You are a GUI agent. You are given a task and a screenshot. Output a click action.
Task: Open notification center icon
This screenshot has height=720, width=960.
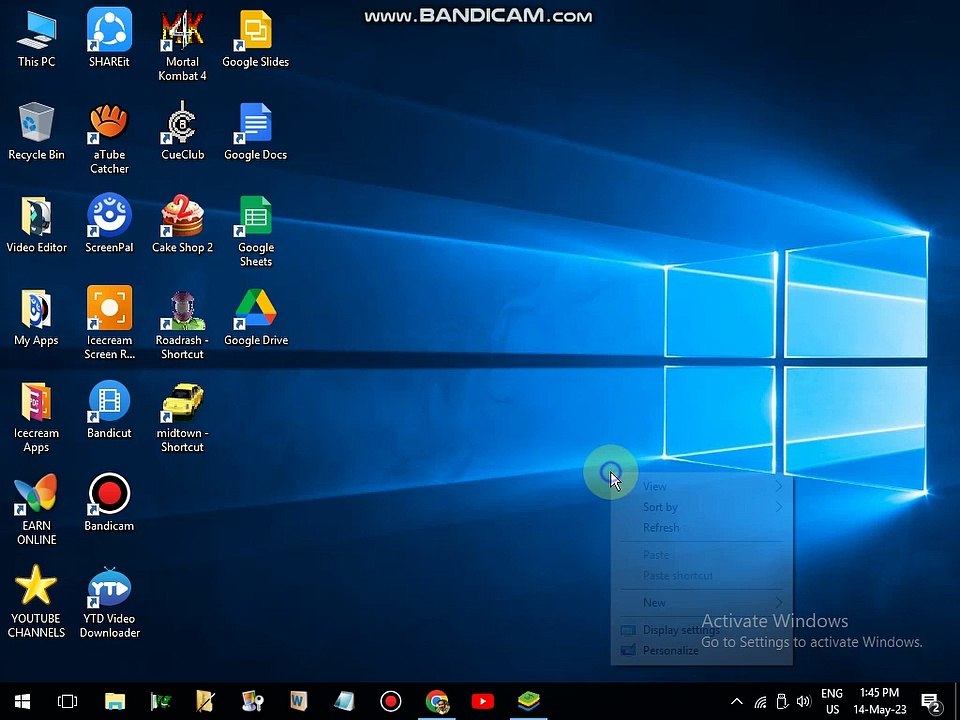click(x=931, y=702)
